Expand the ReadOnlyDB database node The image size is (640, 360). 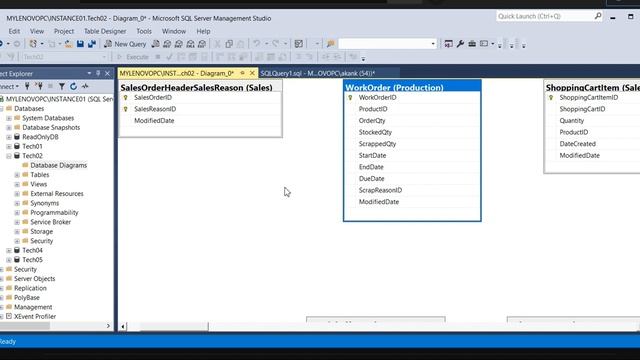point(9,137)
